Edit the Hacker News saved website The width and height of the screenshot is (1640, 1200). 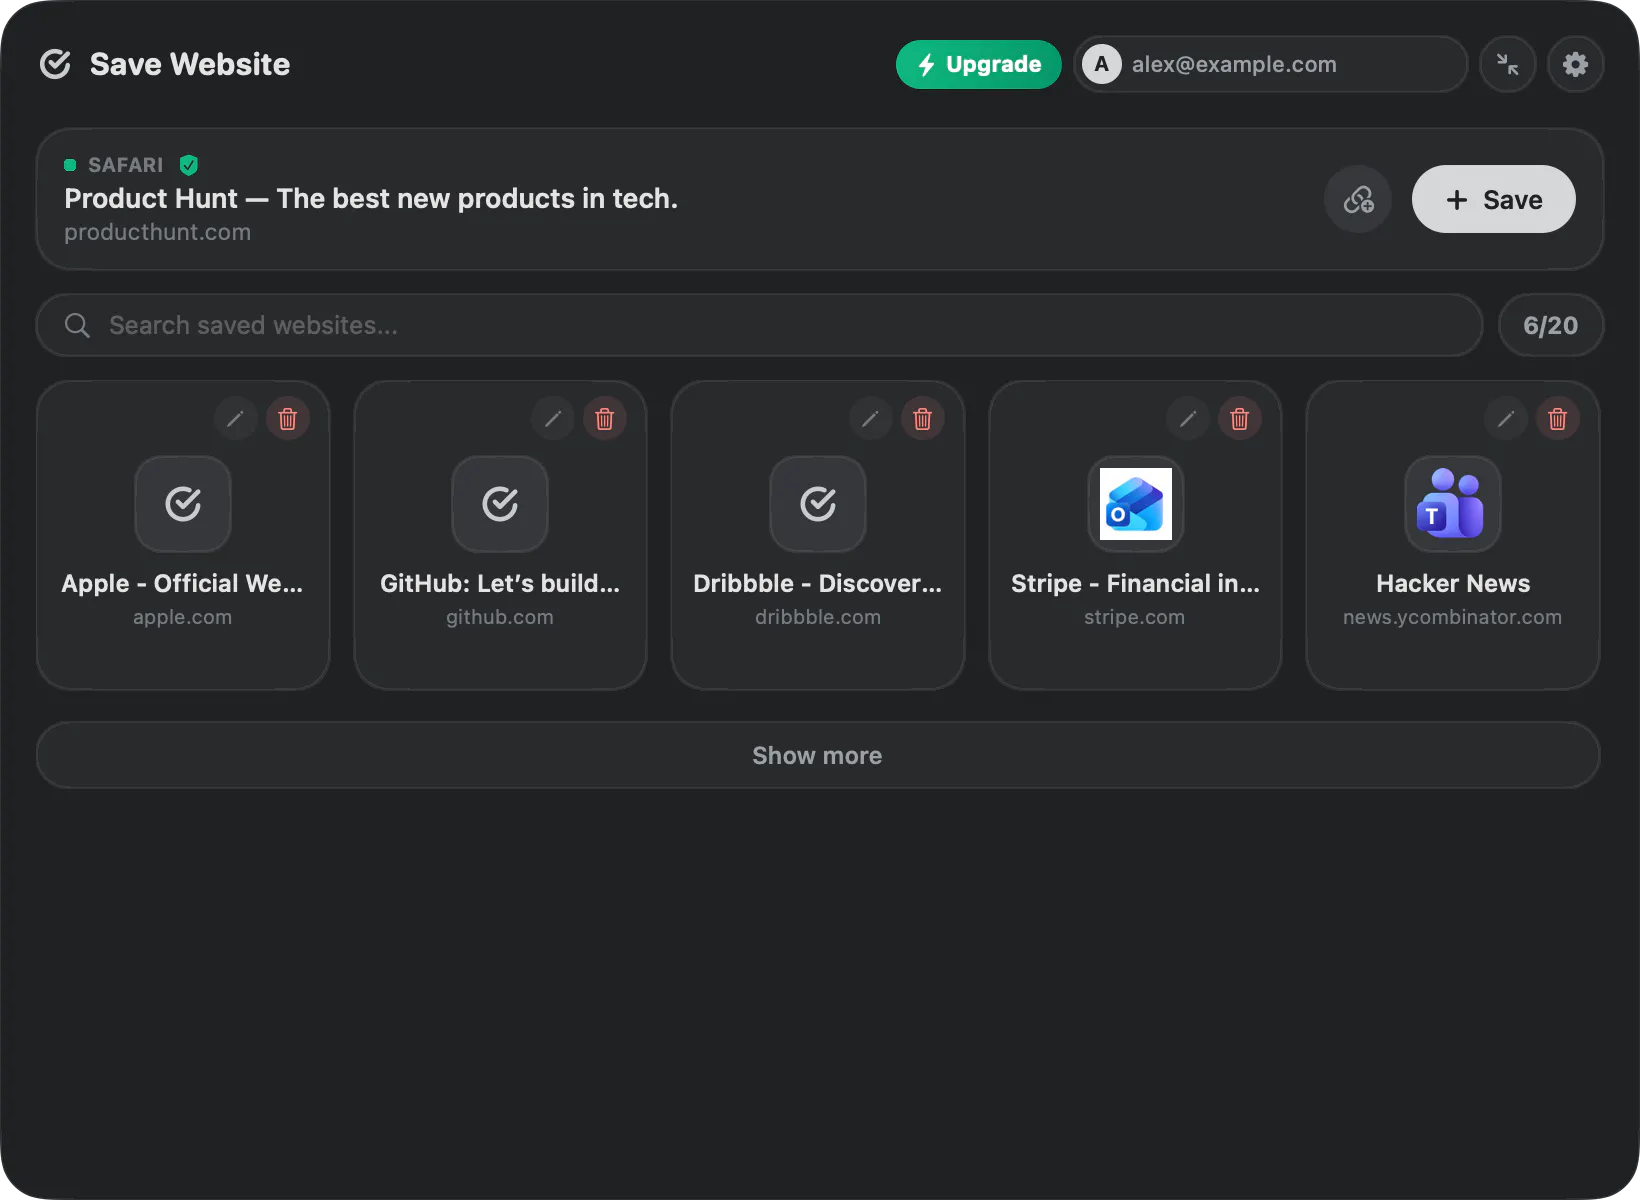[1506, 418]
